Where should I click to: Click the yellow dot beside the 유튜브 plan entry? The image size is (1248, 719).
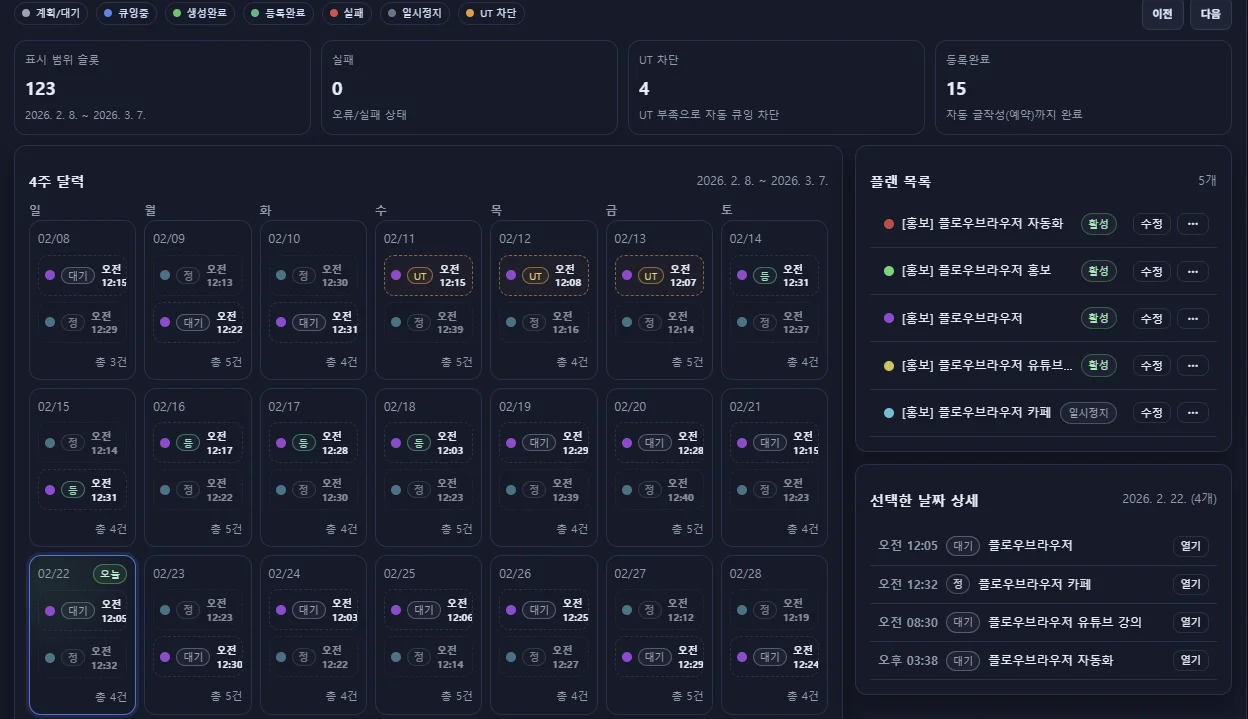[x=886, y=365]
